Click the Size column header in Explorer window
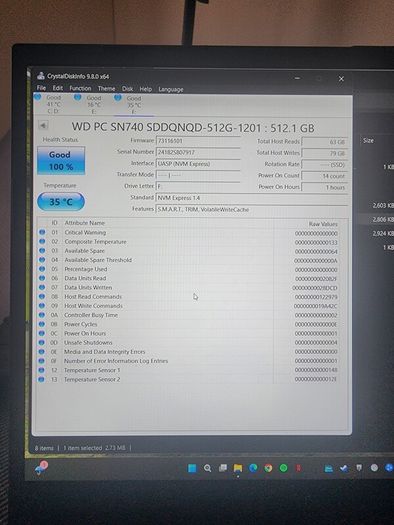Image resolution: width=394 pixels, height=525 pixels. tap(368, 141)
